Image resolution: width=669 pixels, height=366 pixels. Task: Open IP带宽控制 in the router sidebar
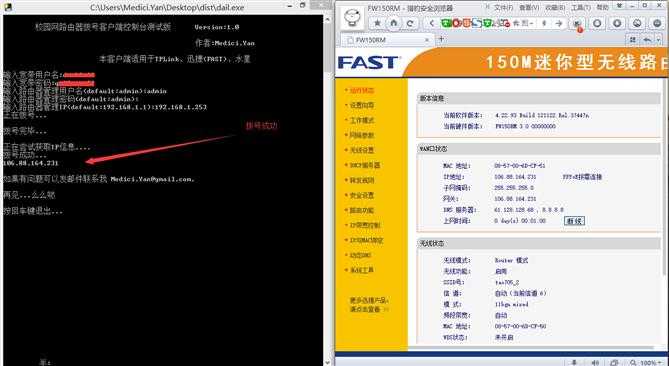(x=365, y=225)
